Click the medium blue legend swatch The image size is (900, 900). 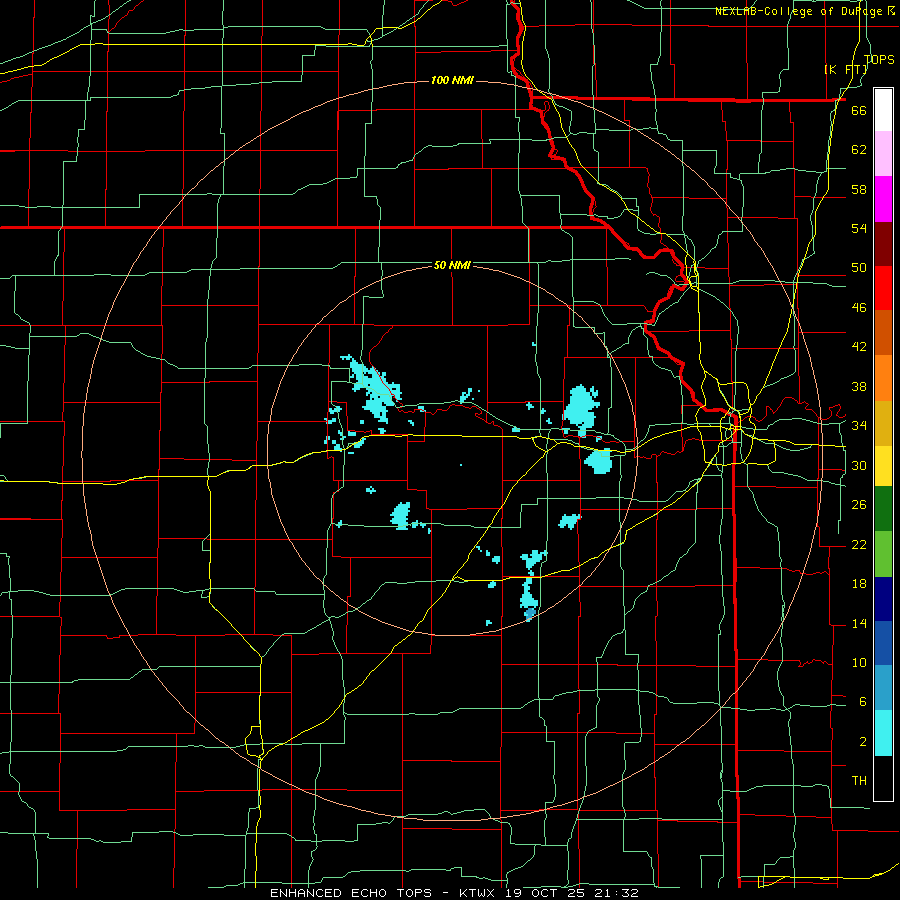click(883, 643)
